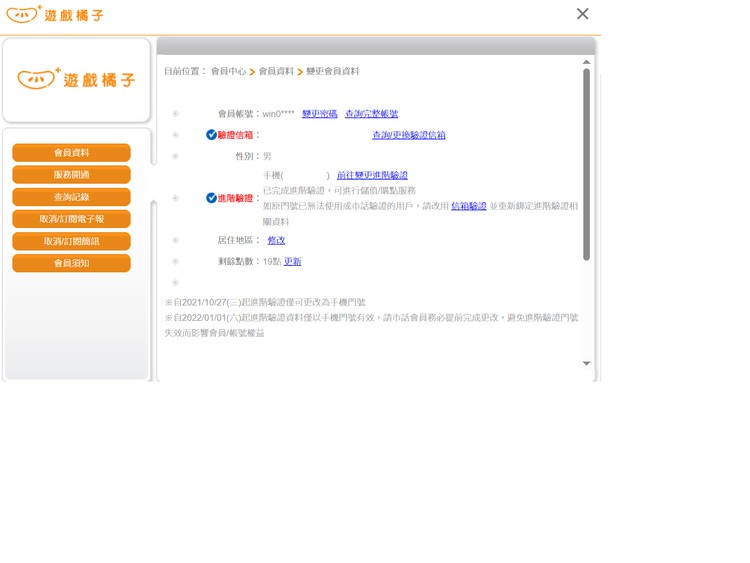The image size is (750, 563).
Task: Close the dialog with the X icon
Action: 583,14
